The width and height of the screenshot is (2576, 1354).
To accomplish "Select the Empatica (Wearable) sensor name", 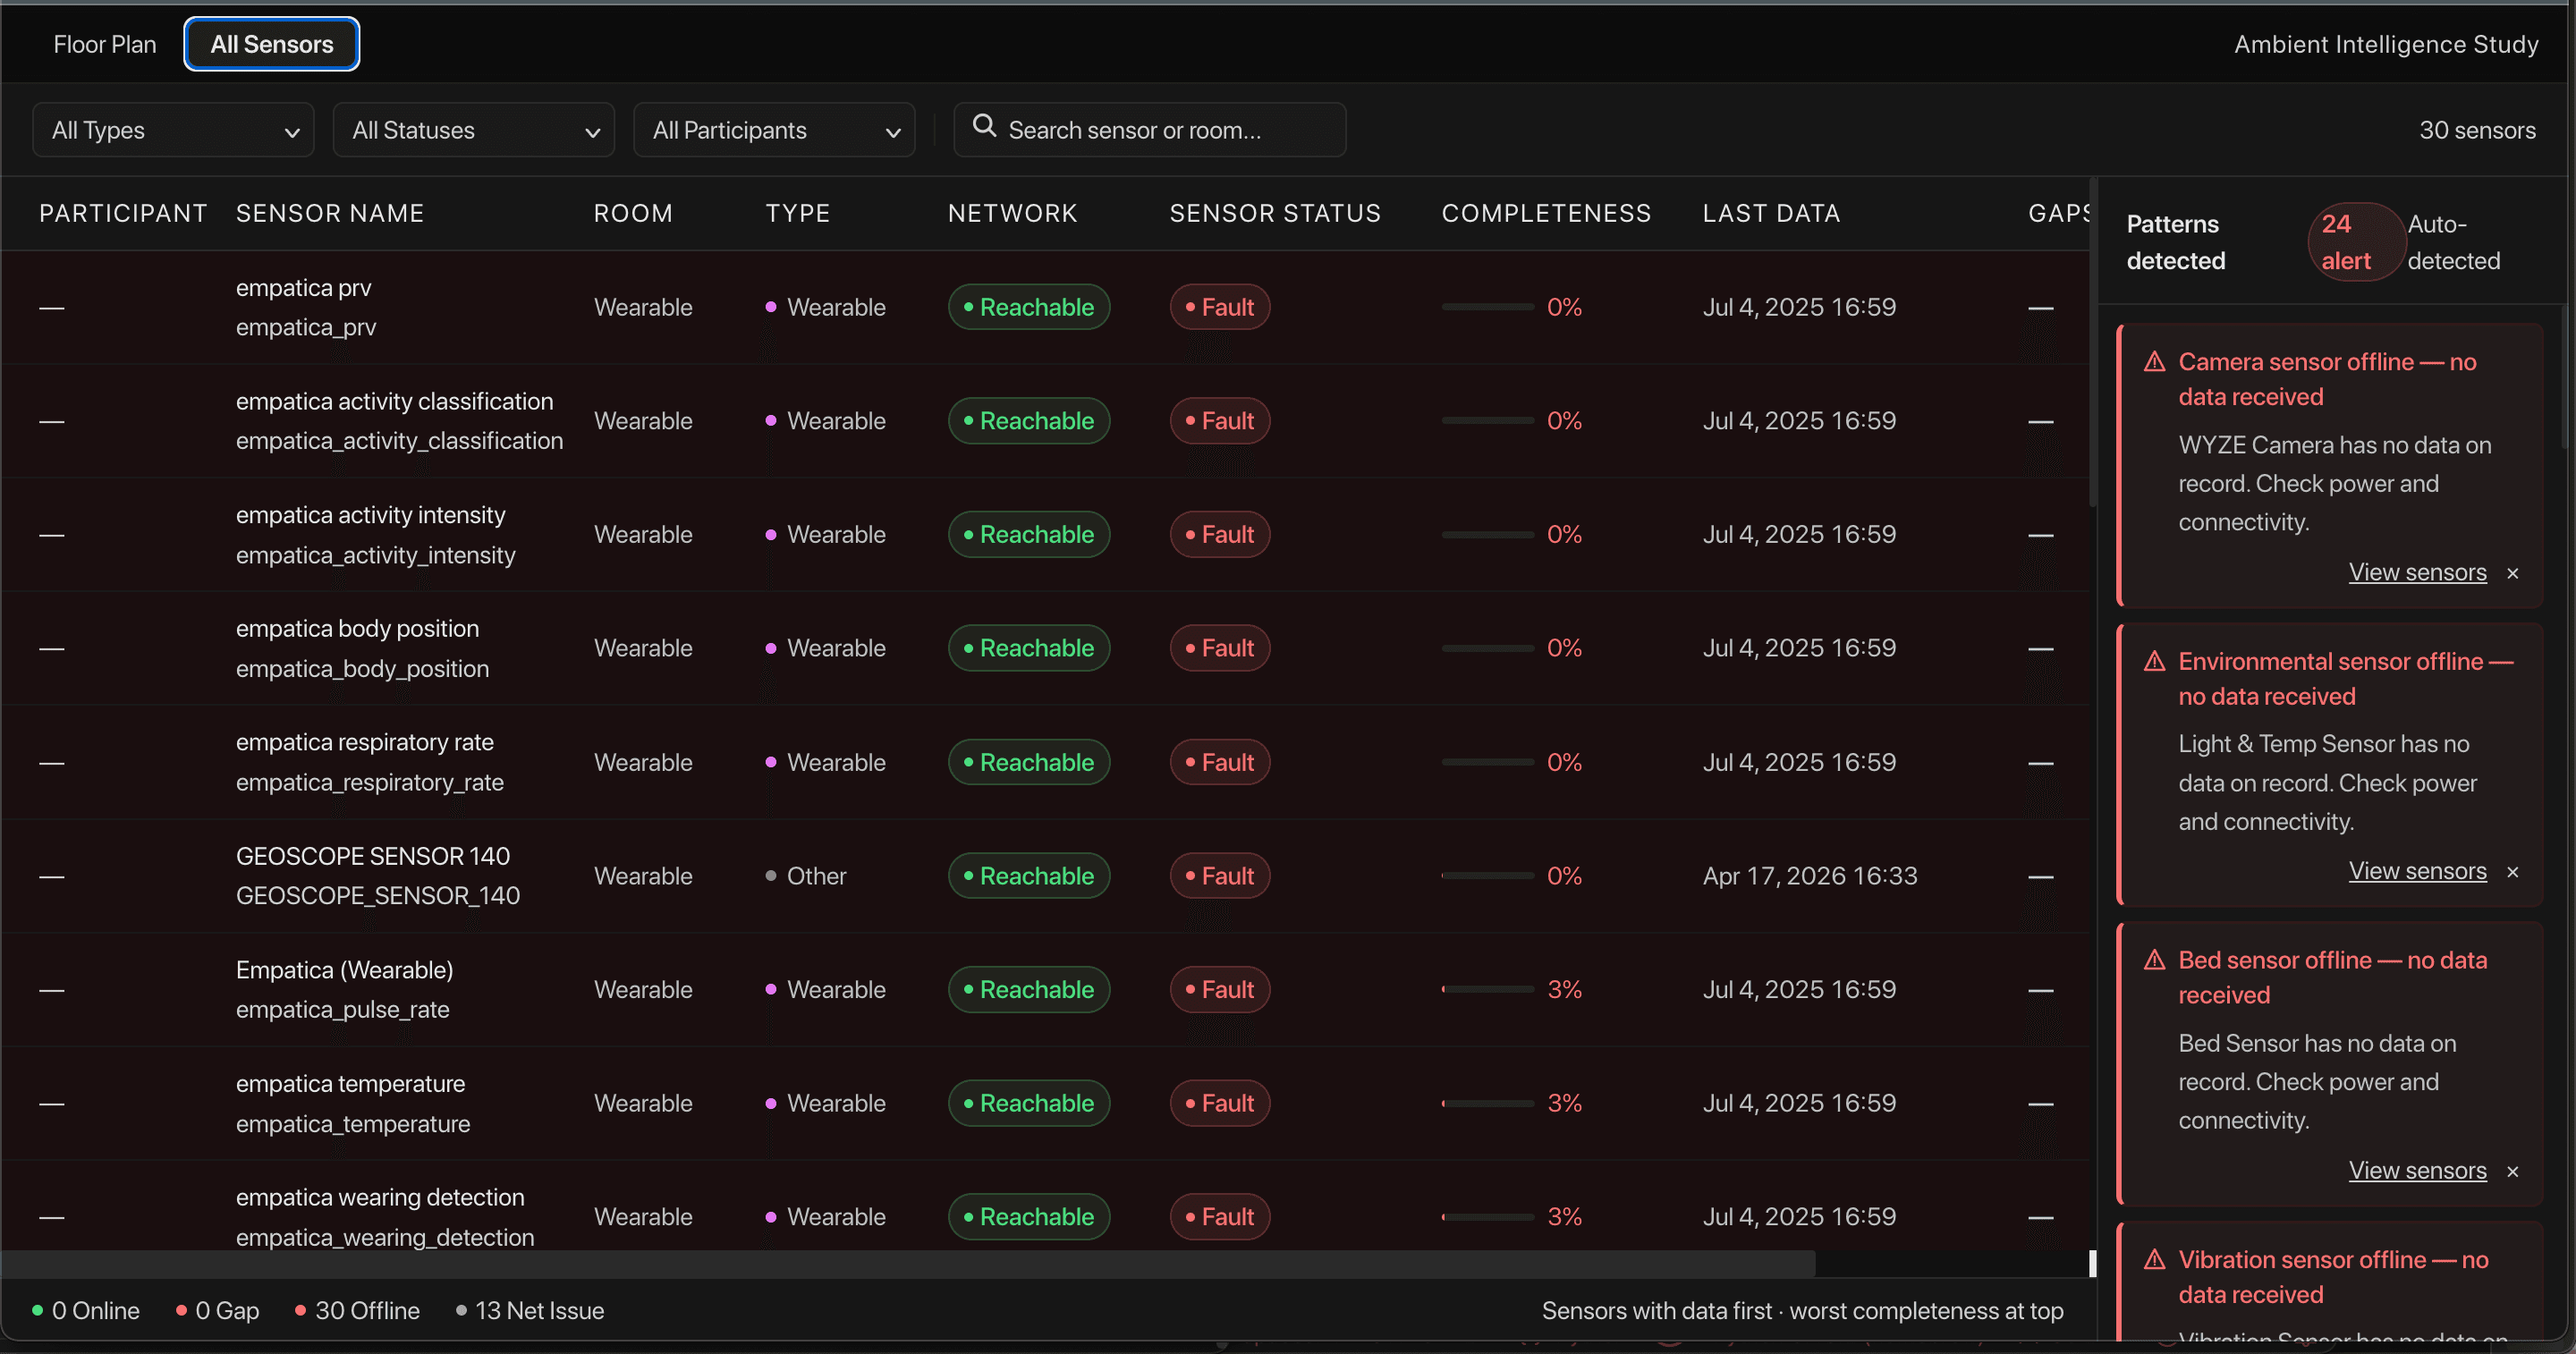I will point(345,970).
